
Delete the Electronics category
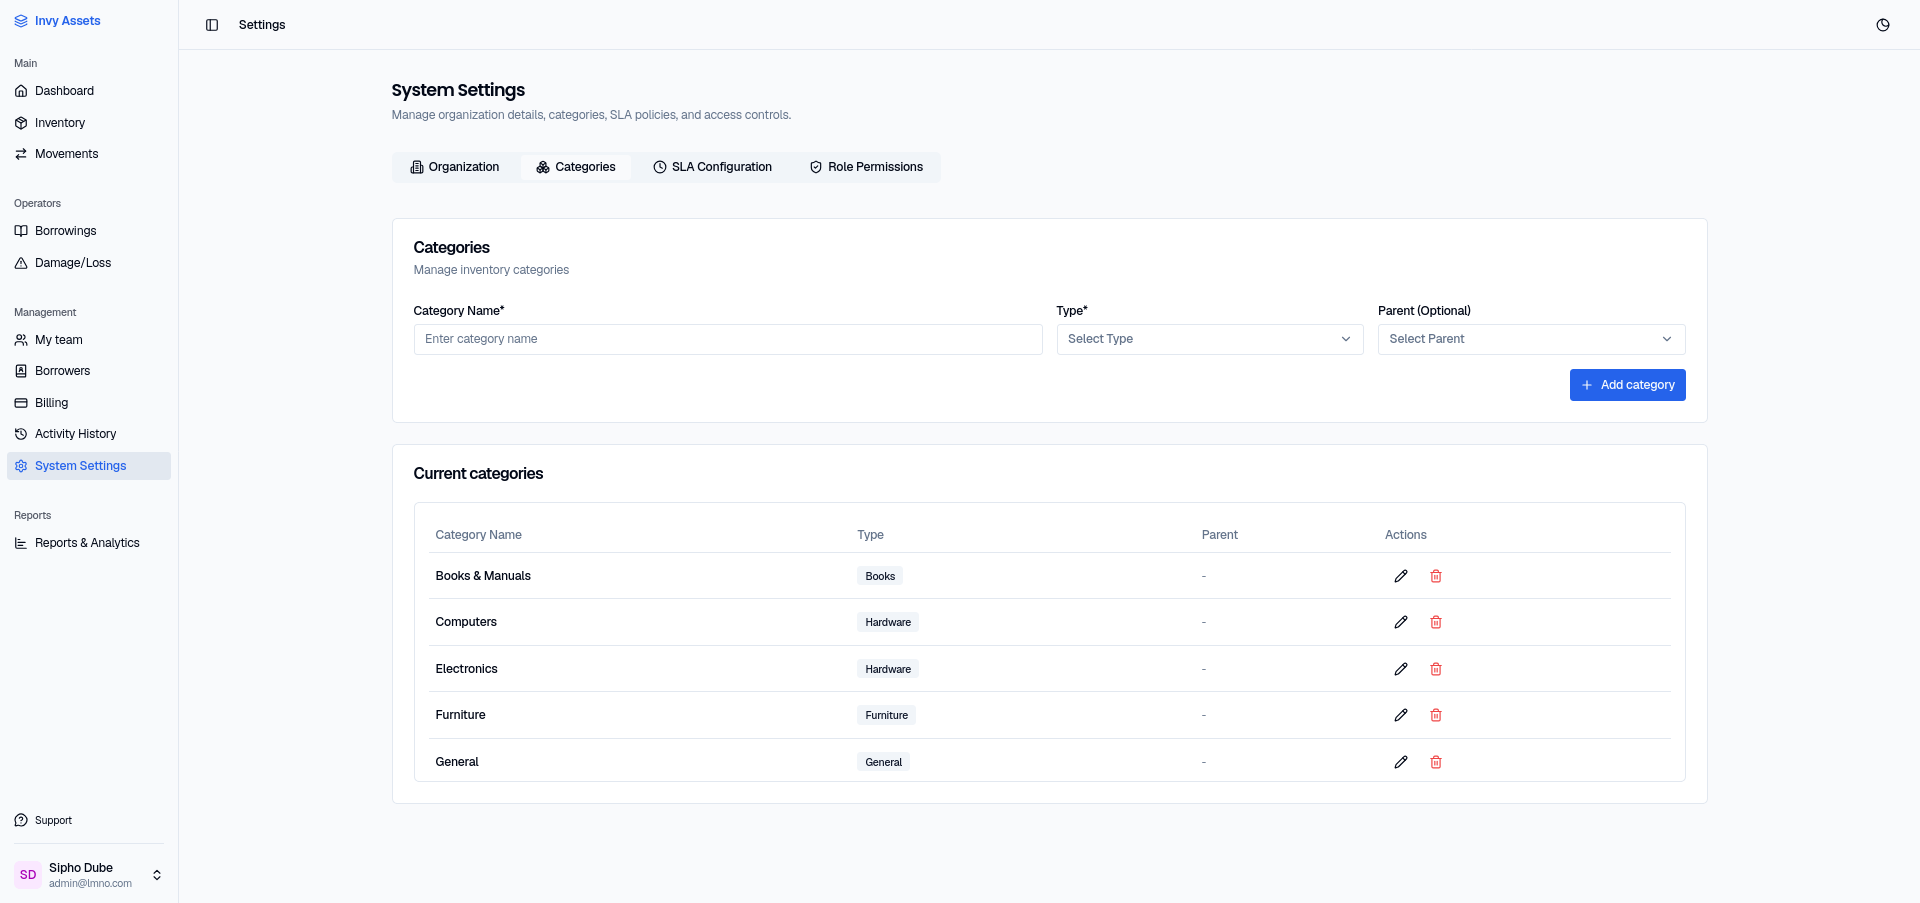[1436, 669]
